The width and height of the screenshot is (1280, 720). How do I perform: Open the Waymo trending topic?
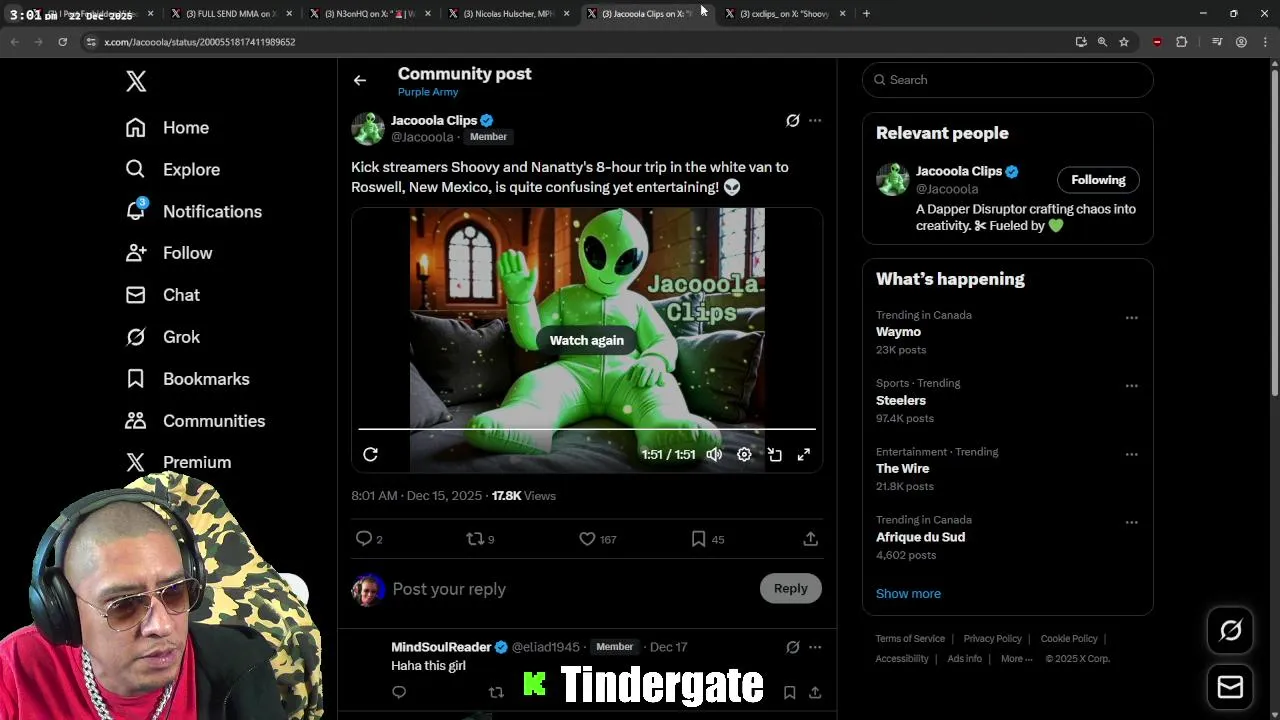(x=898, y=332)
